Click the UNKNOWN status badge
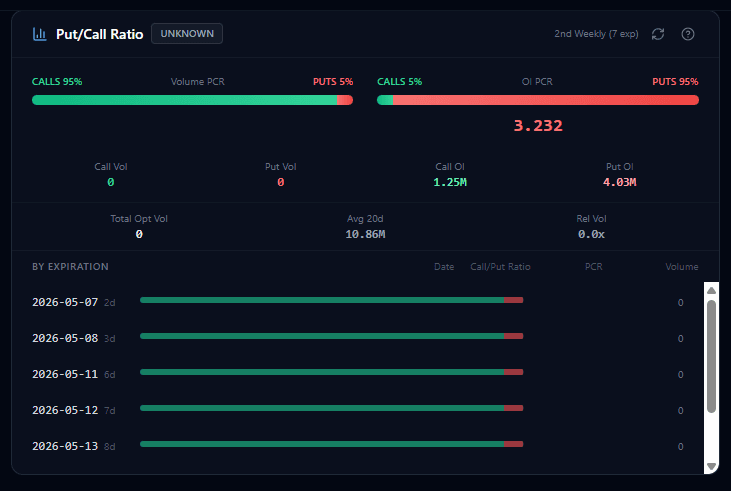The image size is (731, 491). [187, 34]
